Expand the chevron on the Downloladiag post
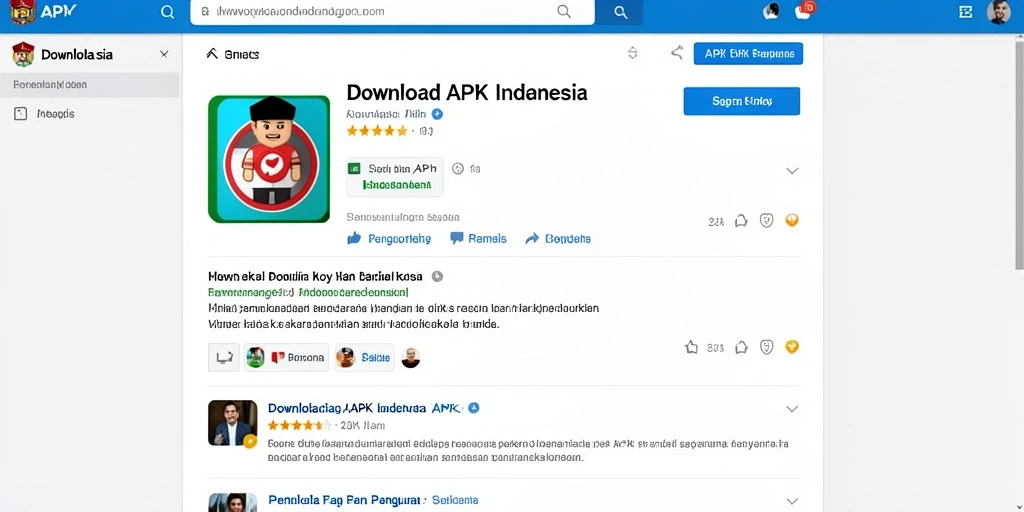 (x=792, y=409)
